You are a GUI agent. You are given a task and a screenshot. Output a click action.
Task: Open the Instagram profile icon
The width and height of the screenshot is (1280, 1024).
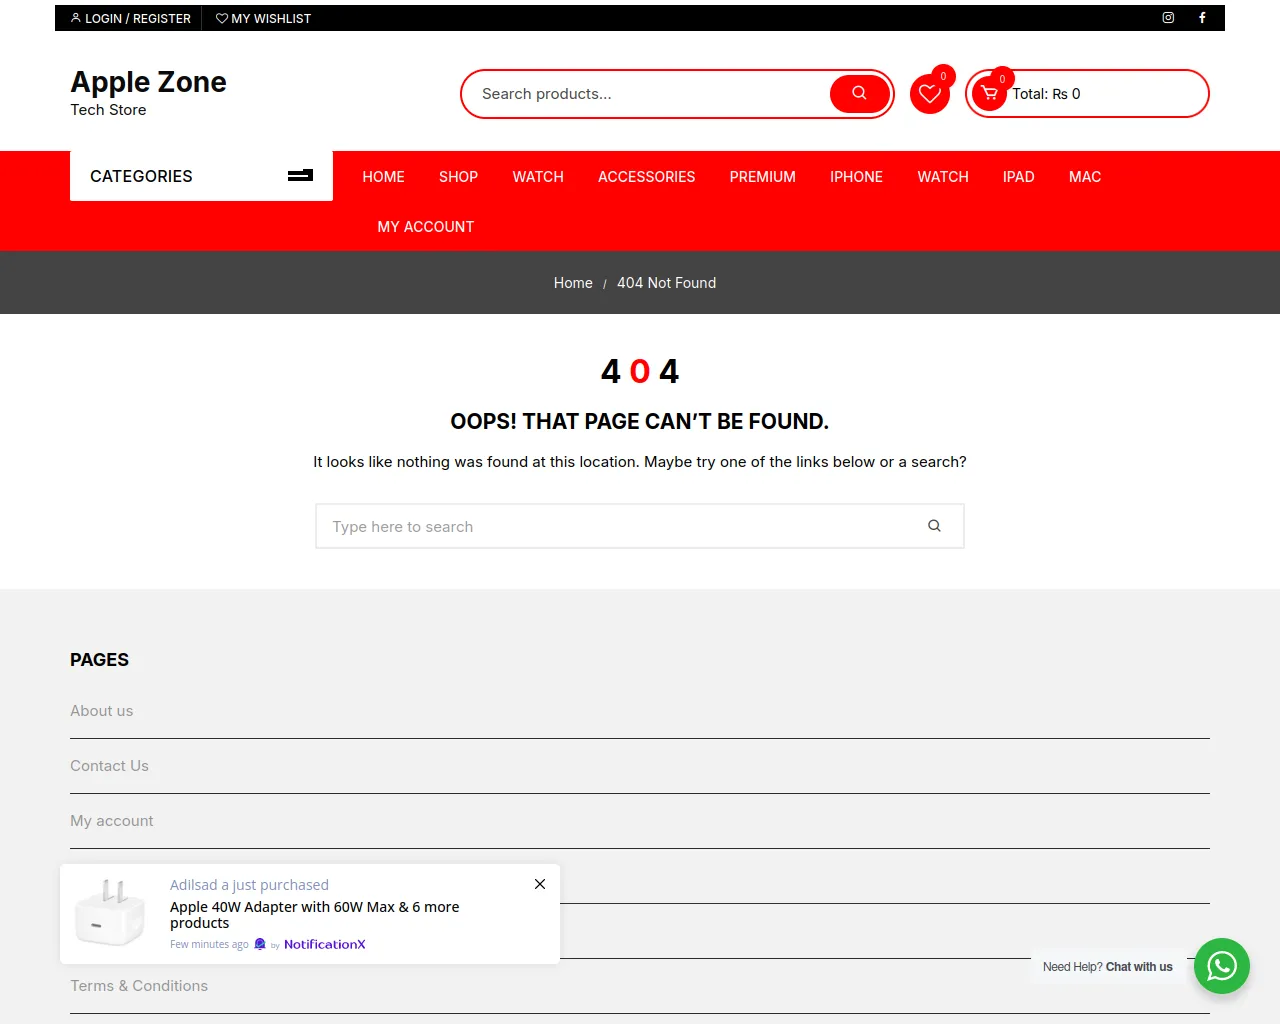(1168, 18)
